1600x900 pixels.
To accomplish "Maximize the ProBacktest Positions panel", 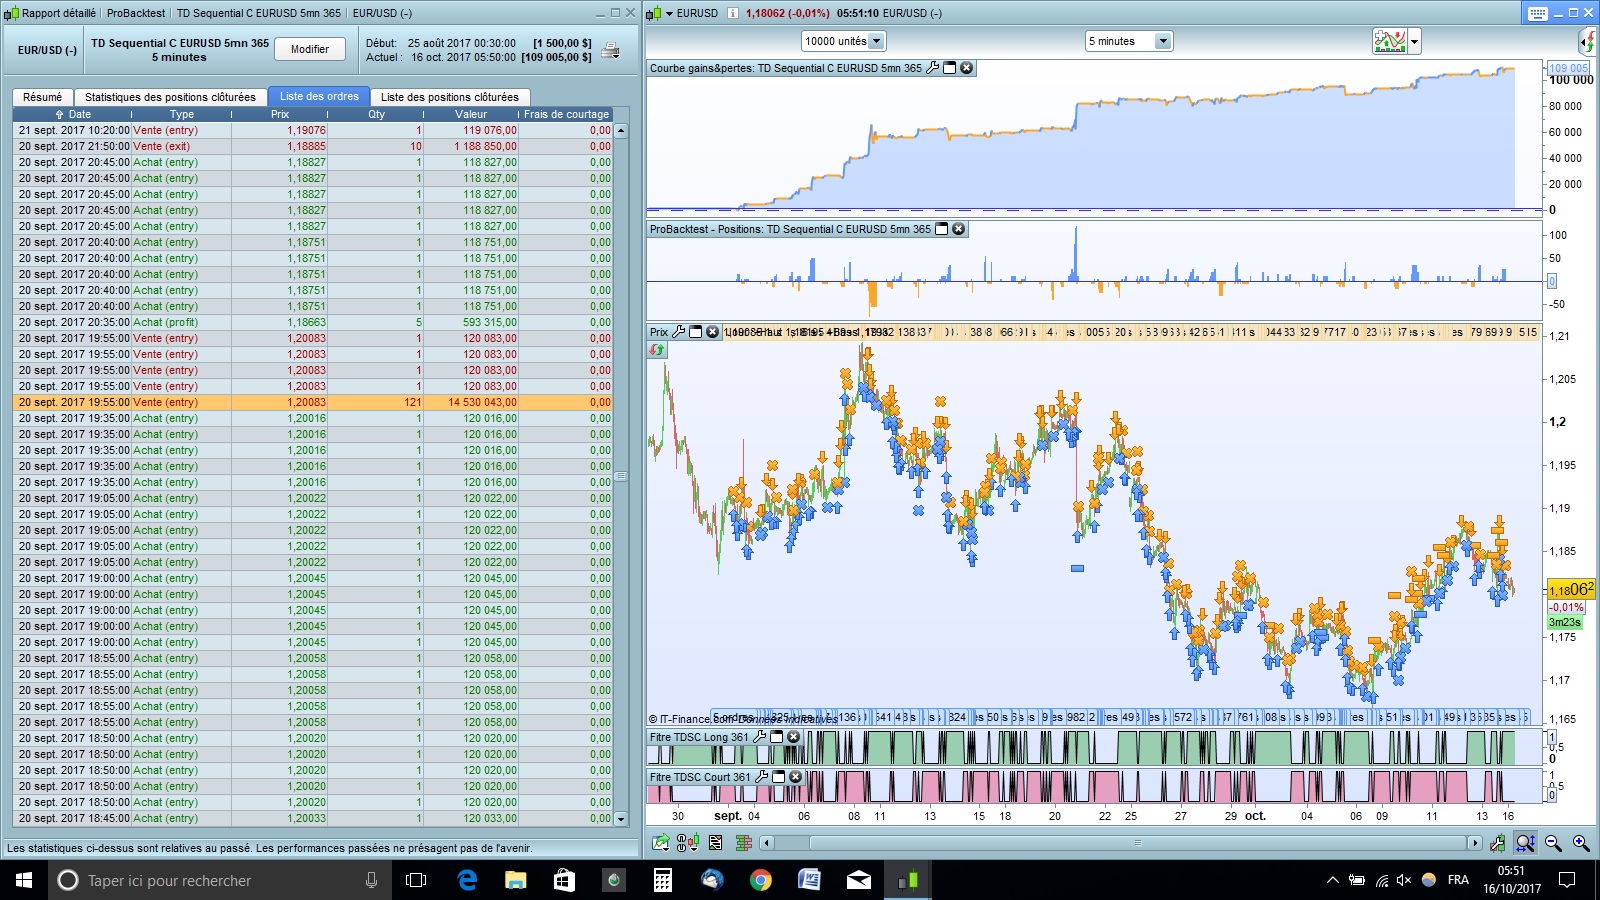I will (941, 229).
